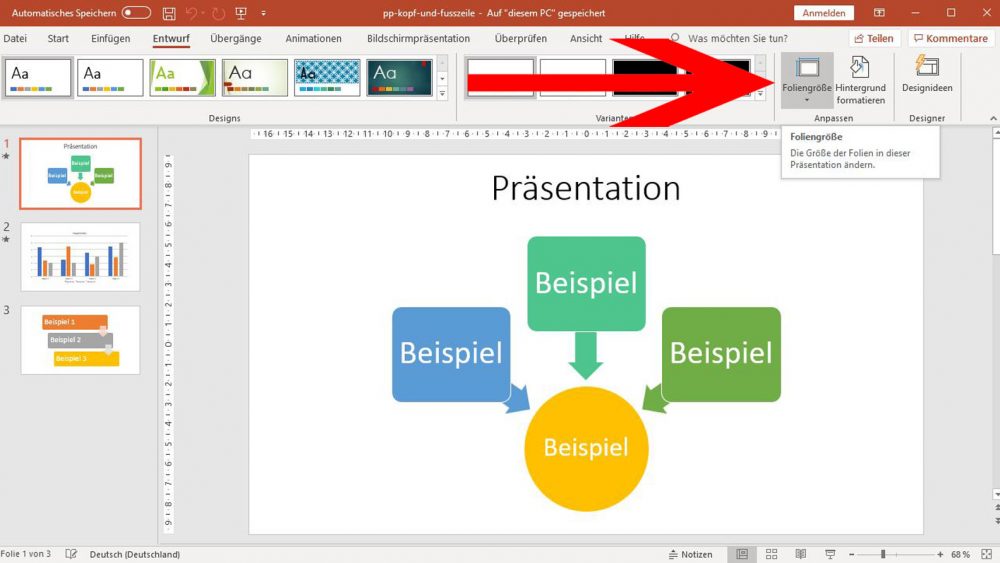The image size is (1000, 563).
Task: Open the quick access toolbar customize dropdown
Action: pyautogui.click(x=263, y=13)
